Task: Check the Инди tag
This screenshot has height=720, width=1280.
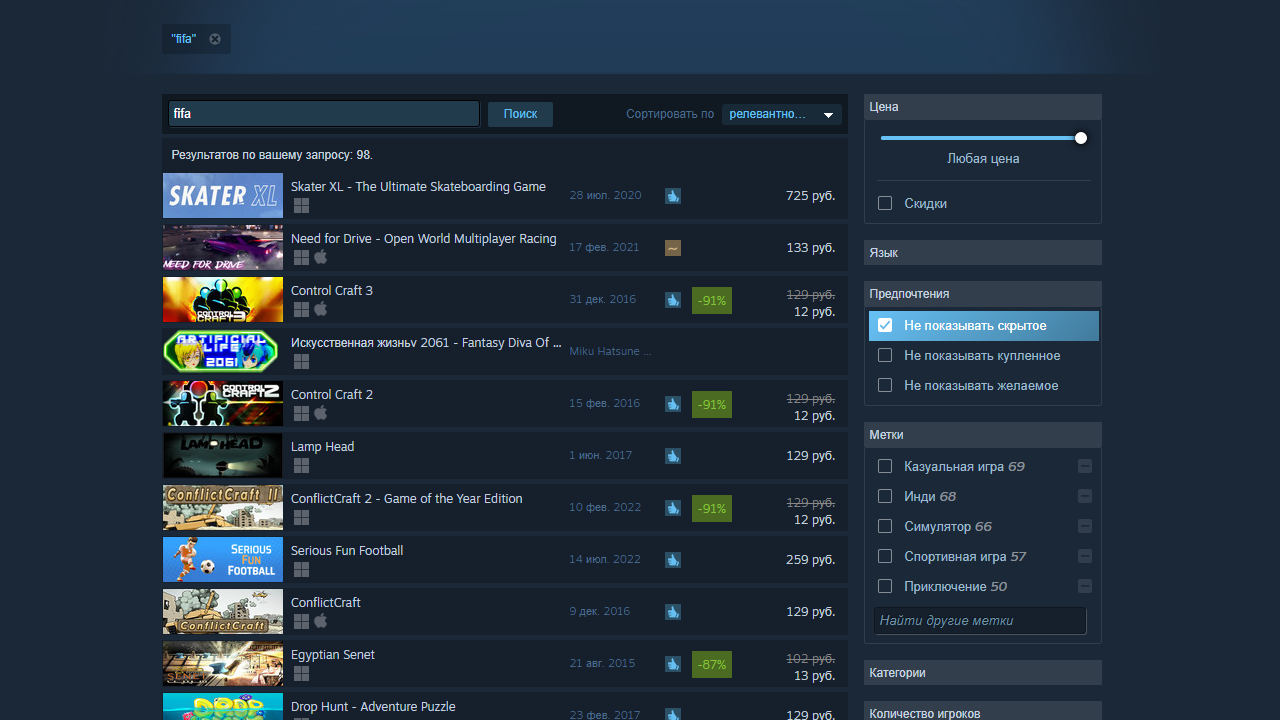Action: coord(885,496)
